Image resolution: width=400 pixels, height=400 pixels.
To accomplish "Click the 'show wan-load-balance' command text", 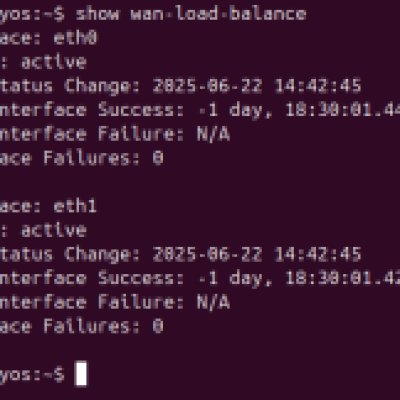I will coord(191,14).
